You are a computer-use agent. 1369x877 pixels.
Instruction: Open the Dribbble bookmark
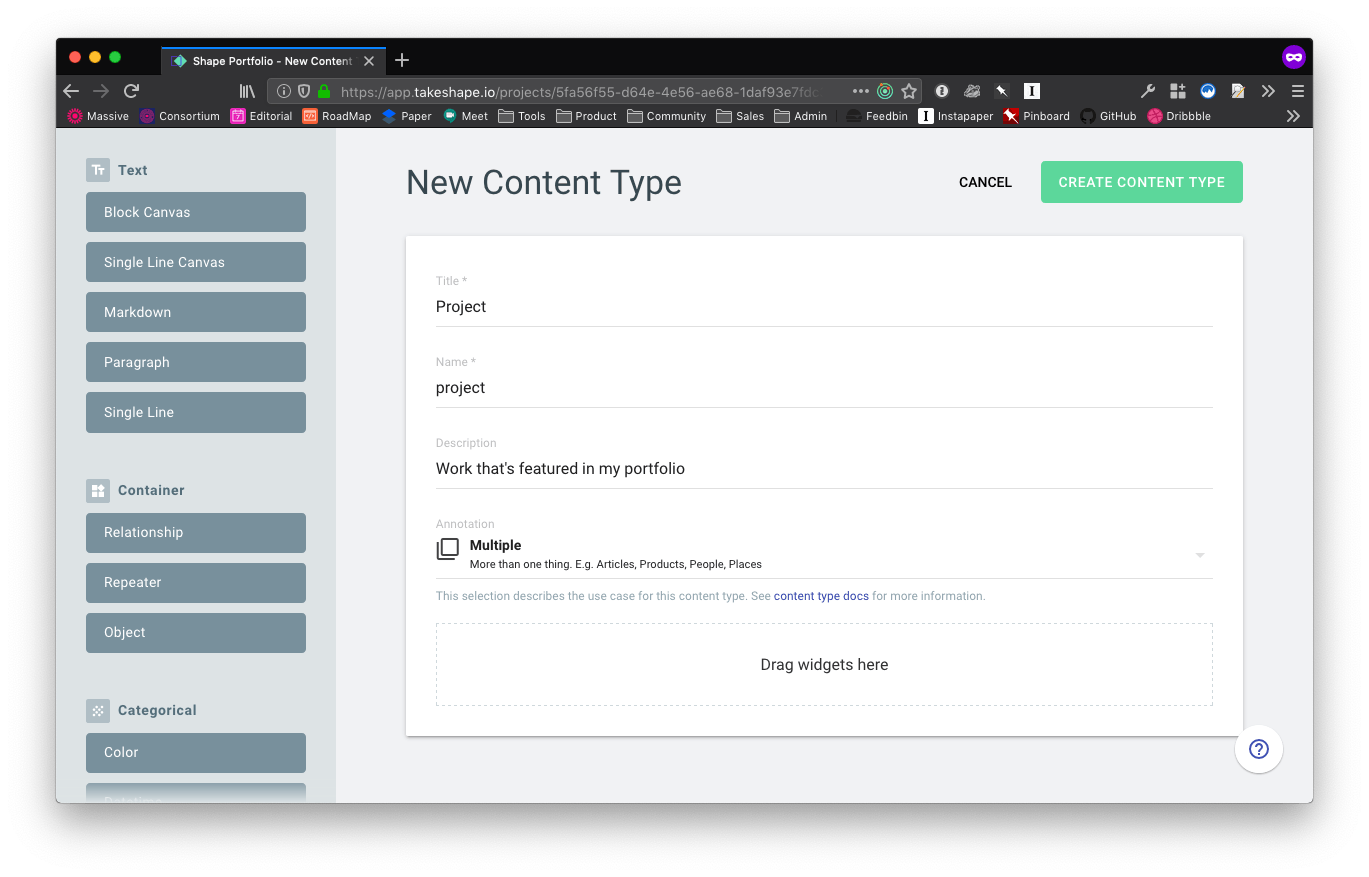click(1179, 116)
